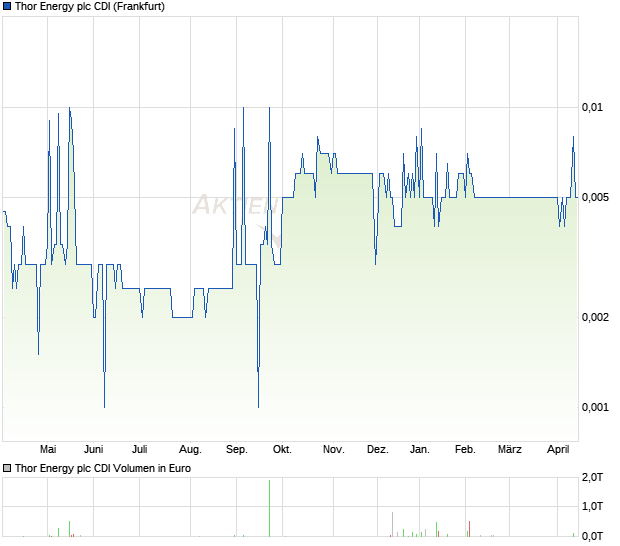Click the 0,0T volume axis value
Screen dimensions: 620x546
(x=592, y=536)
